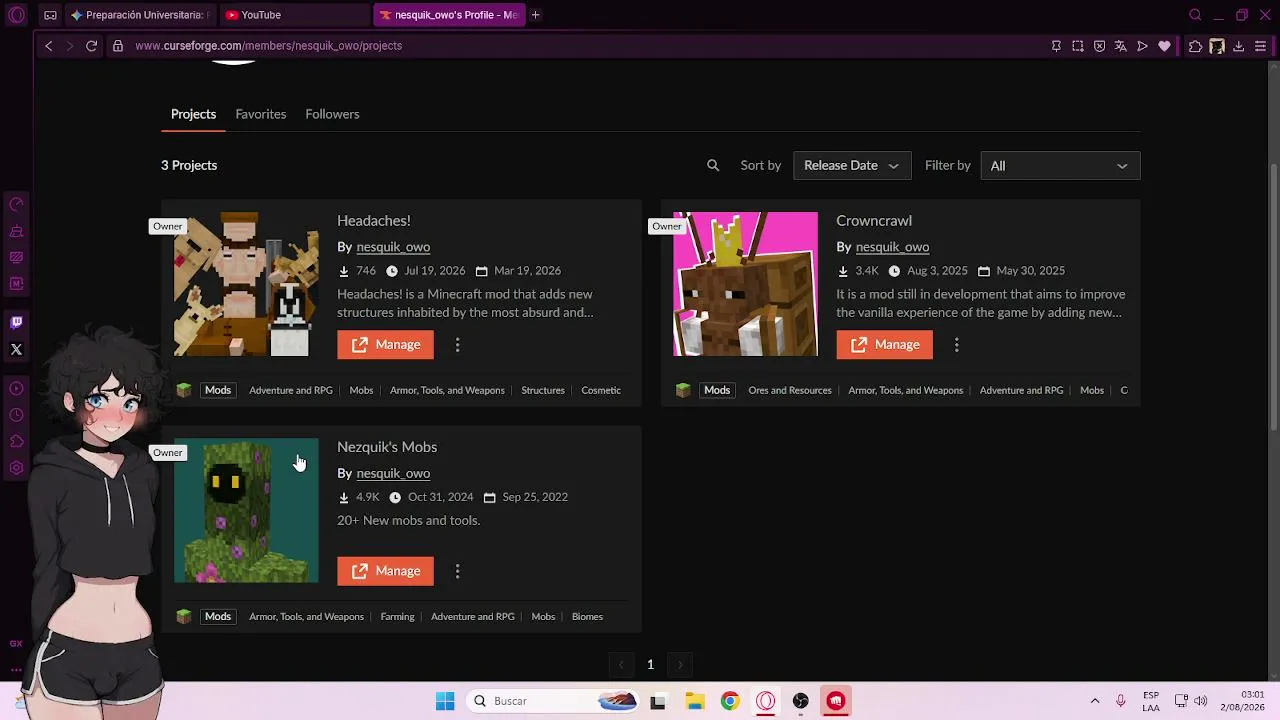
Task: Open the extensions cube icon in toolbar
Action: pyautogui.click(x=1195, y=46)
